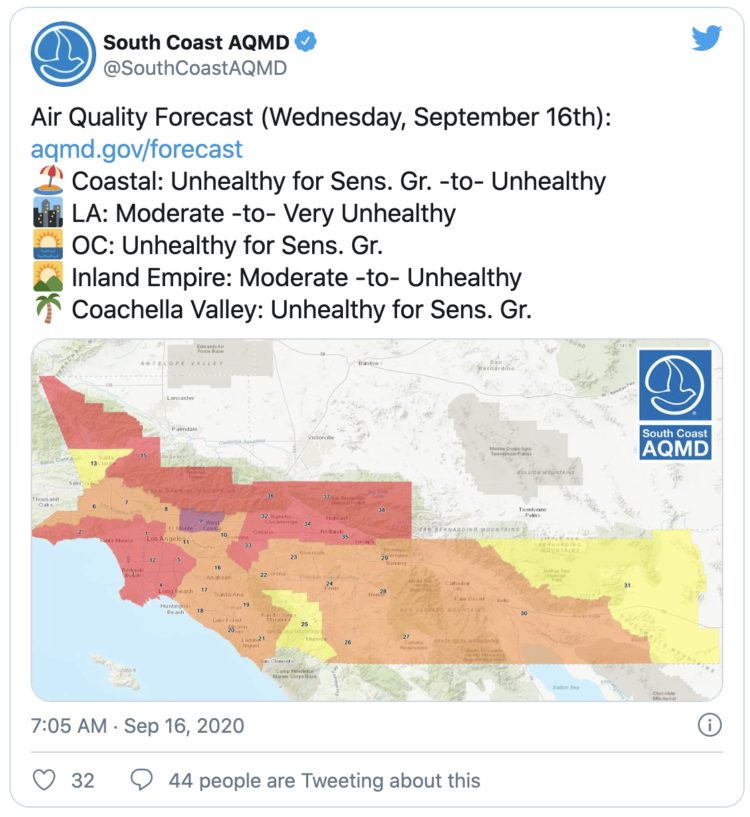Like the tweet with heart icon

pos(44,780)
